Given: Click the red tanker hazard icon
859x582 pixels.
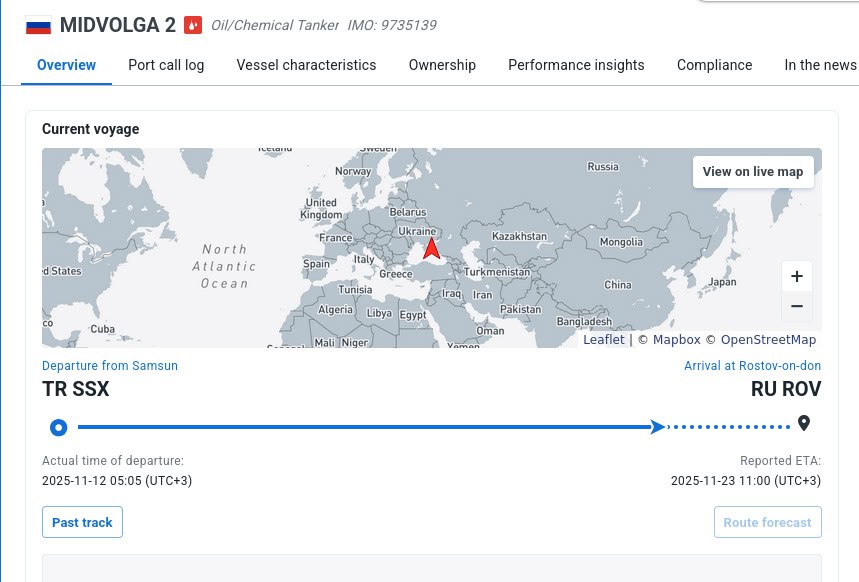Looking at the screenshot, I should 194,25.
